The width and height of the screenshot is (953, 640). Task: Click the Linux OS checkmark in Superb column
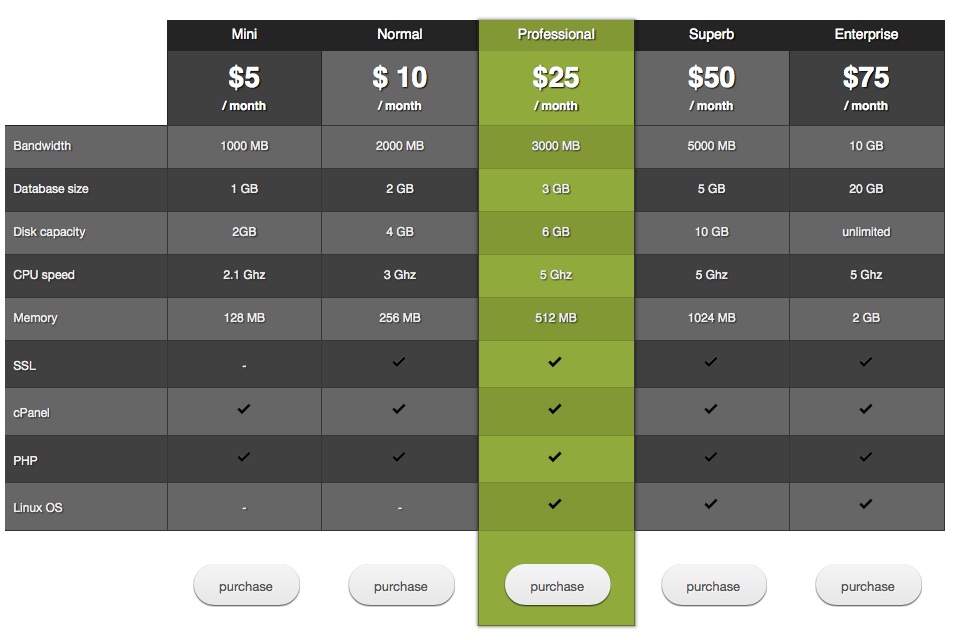click(711, 504)
